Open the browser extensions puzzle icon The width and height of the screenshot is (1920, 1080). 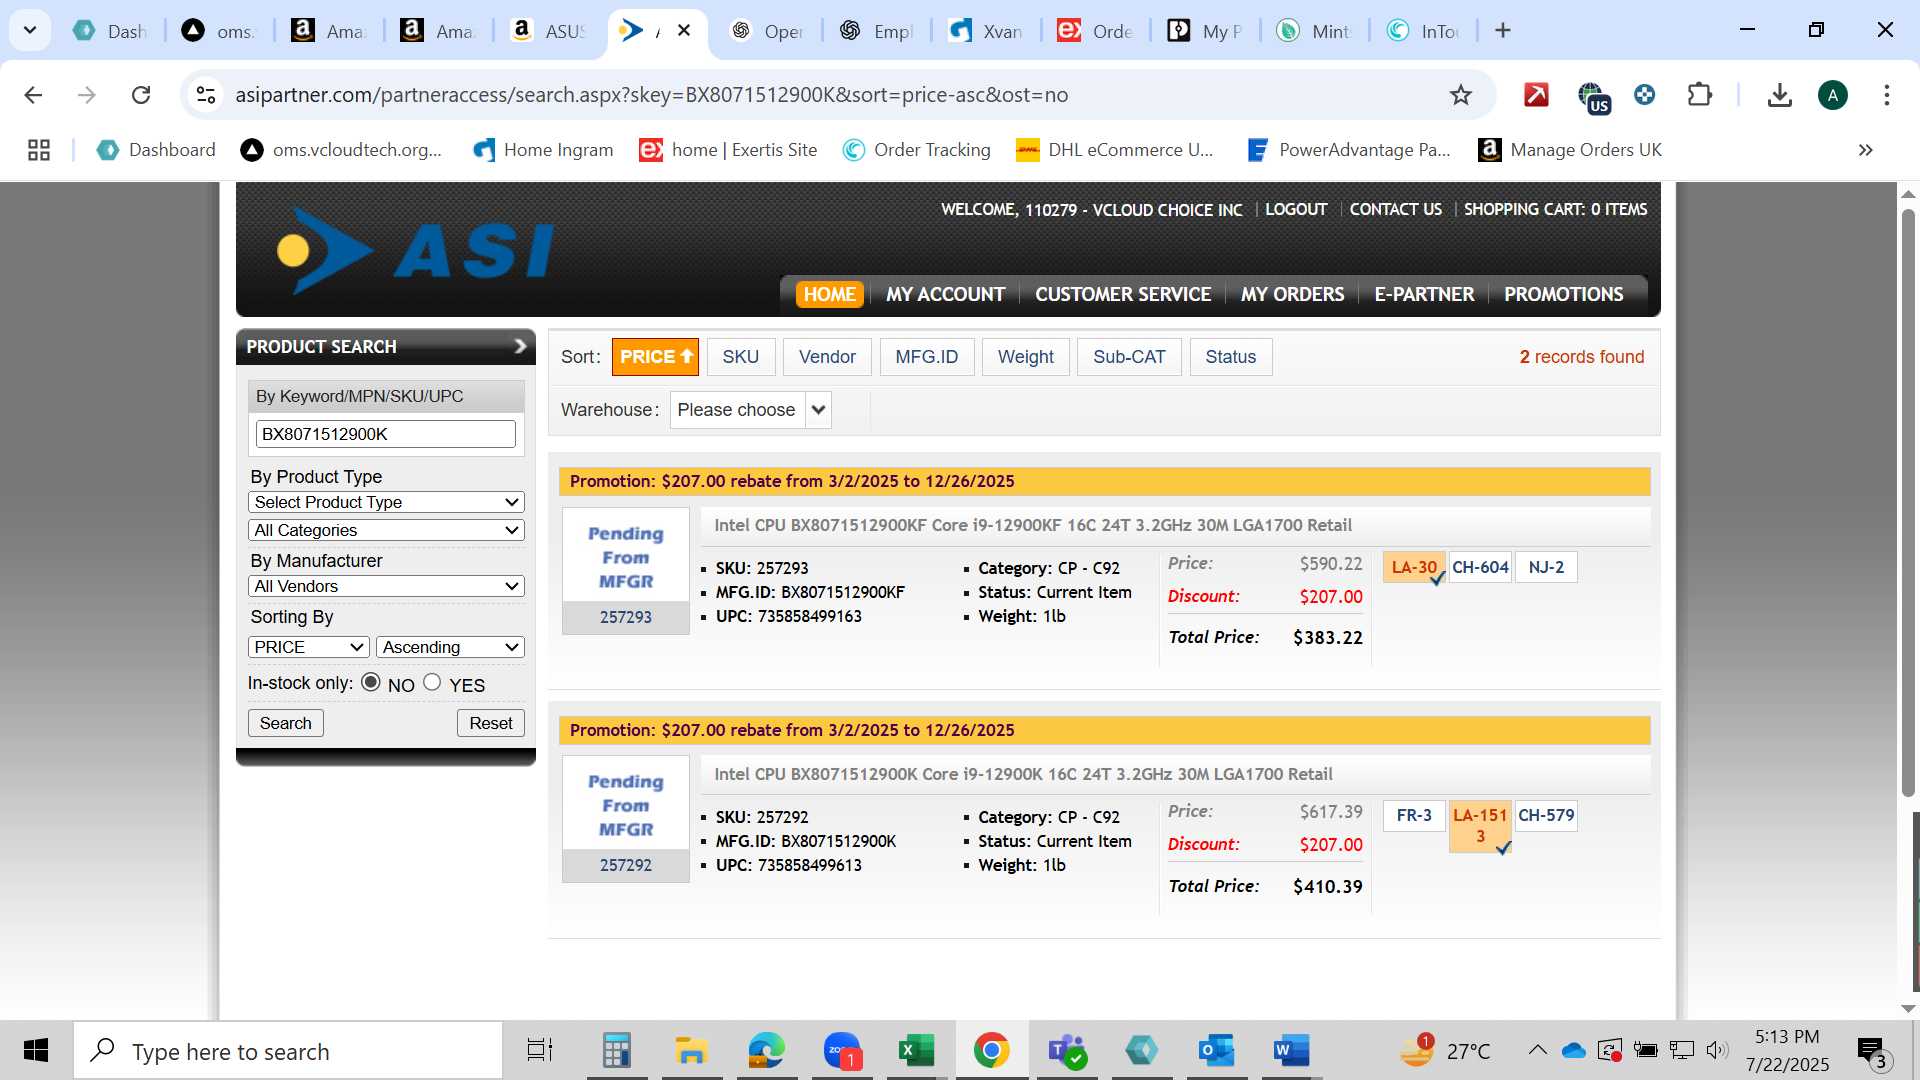(x=1699, y=95)
